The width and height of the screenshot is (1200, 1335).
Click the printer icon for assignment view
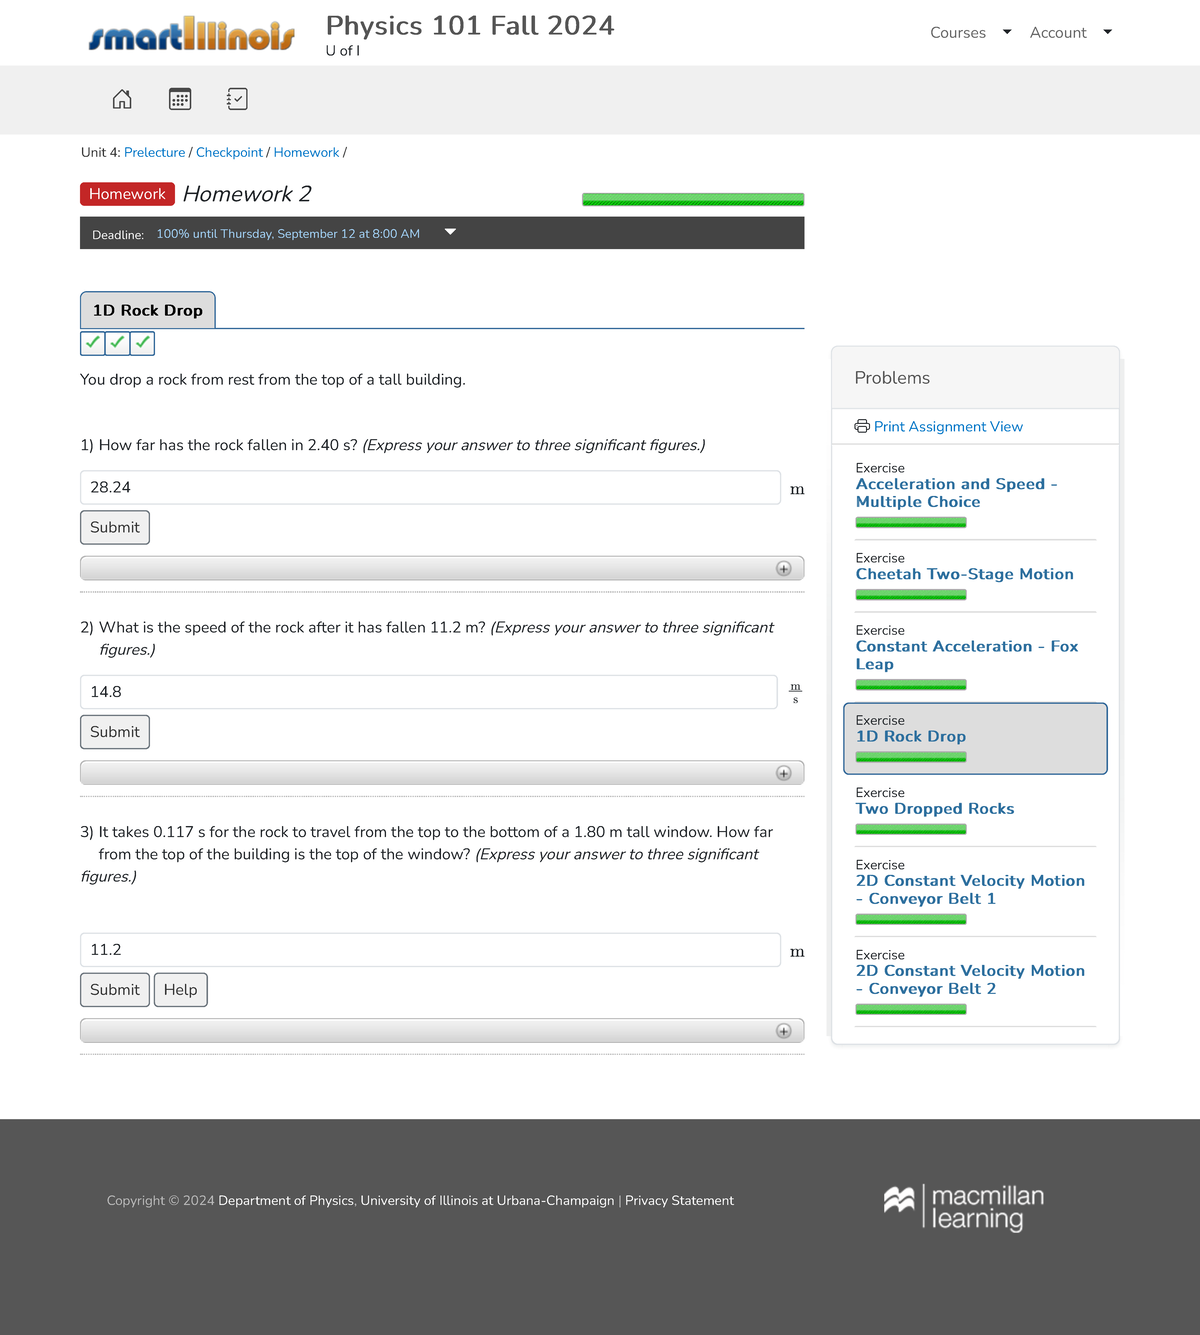tap(862, 427)
